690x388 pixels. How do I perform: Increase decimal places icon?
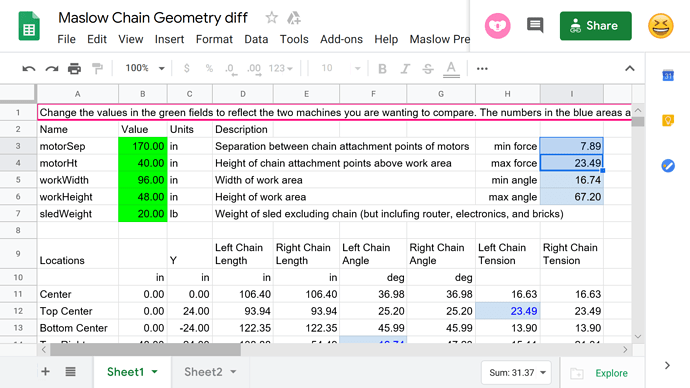tap(254, 69)
